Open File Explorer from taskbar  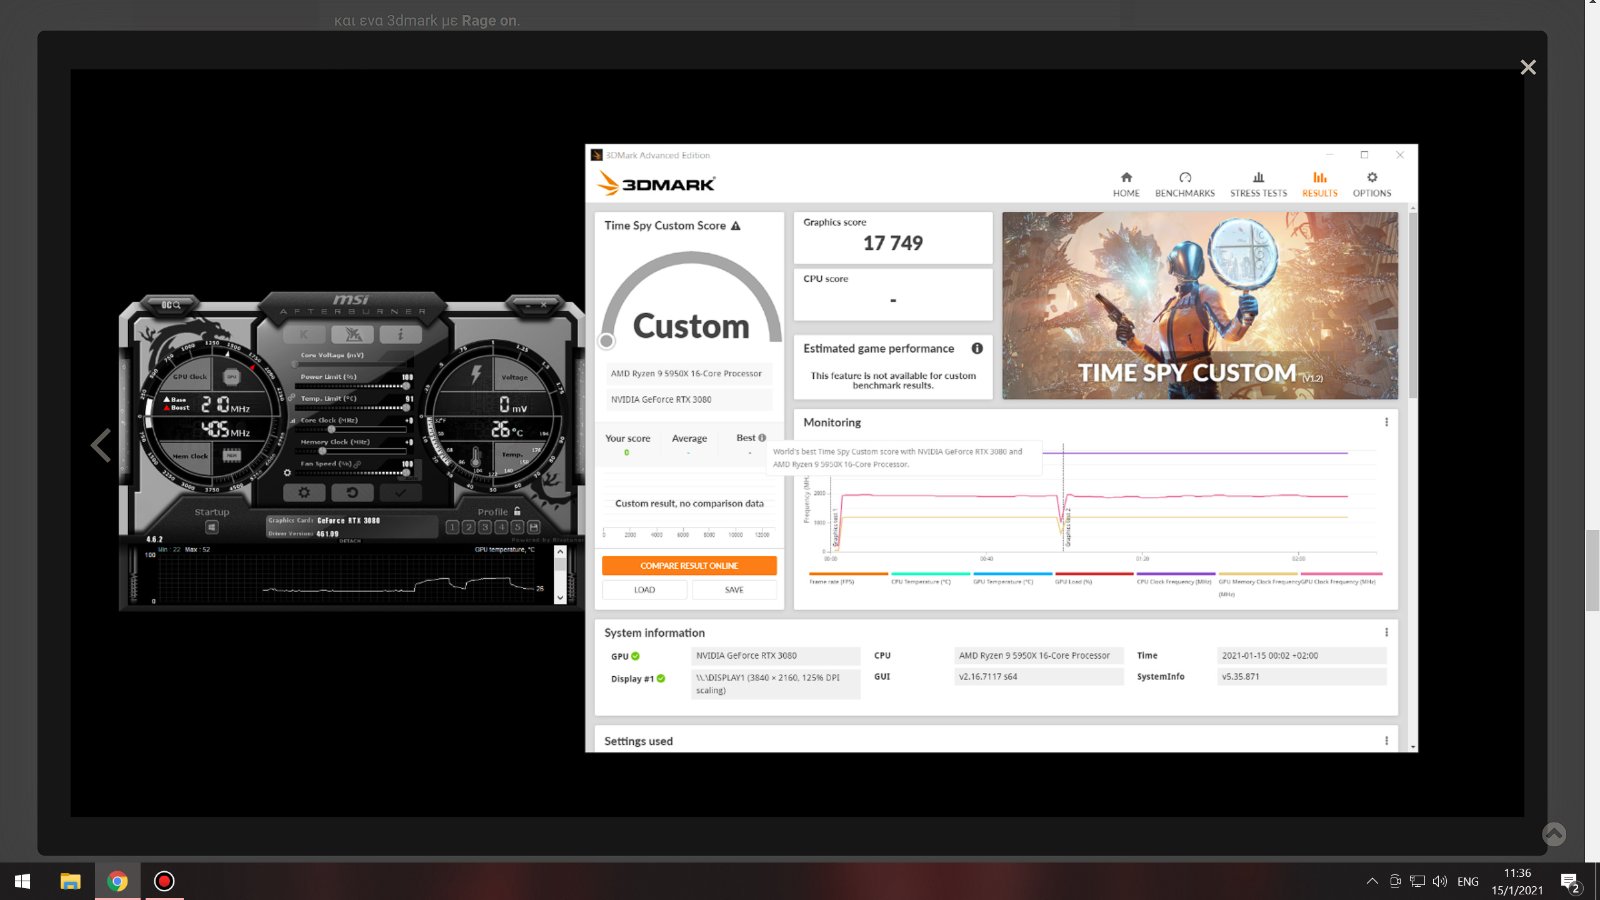(x=70, y=881)
